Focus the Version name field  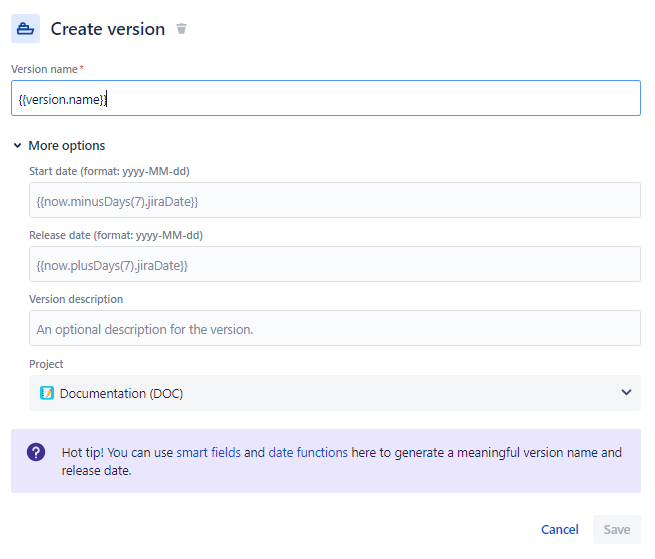[x=326, y=98]
